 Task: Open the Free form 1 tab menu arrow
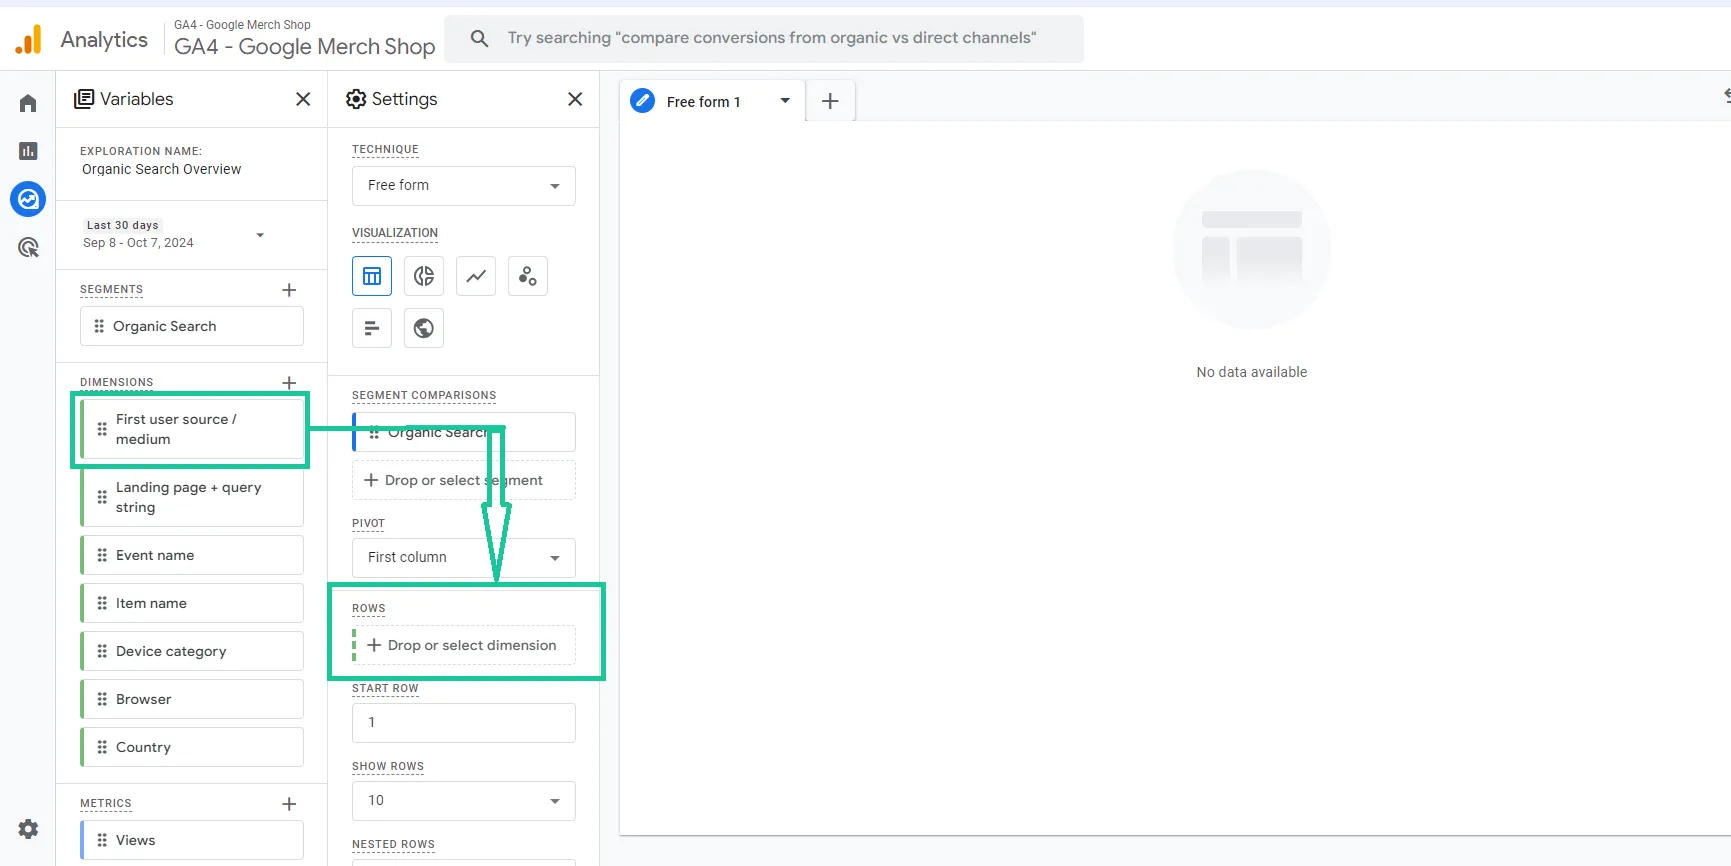coord(785,101)
